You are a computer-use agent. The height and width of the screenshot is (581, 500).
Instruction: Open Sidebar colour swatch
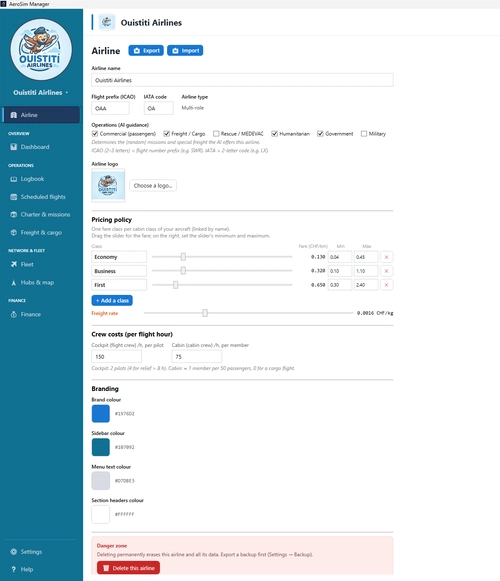point(101,447)
